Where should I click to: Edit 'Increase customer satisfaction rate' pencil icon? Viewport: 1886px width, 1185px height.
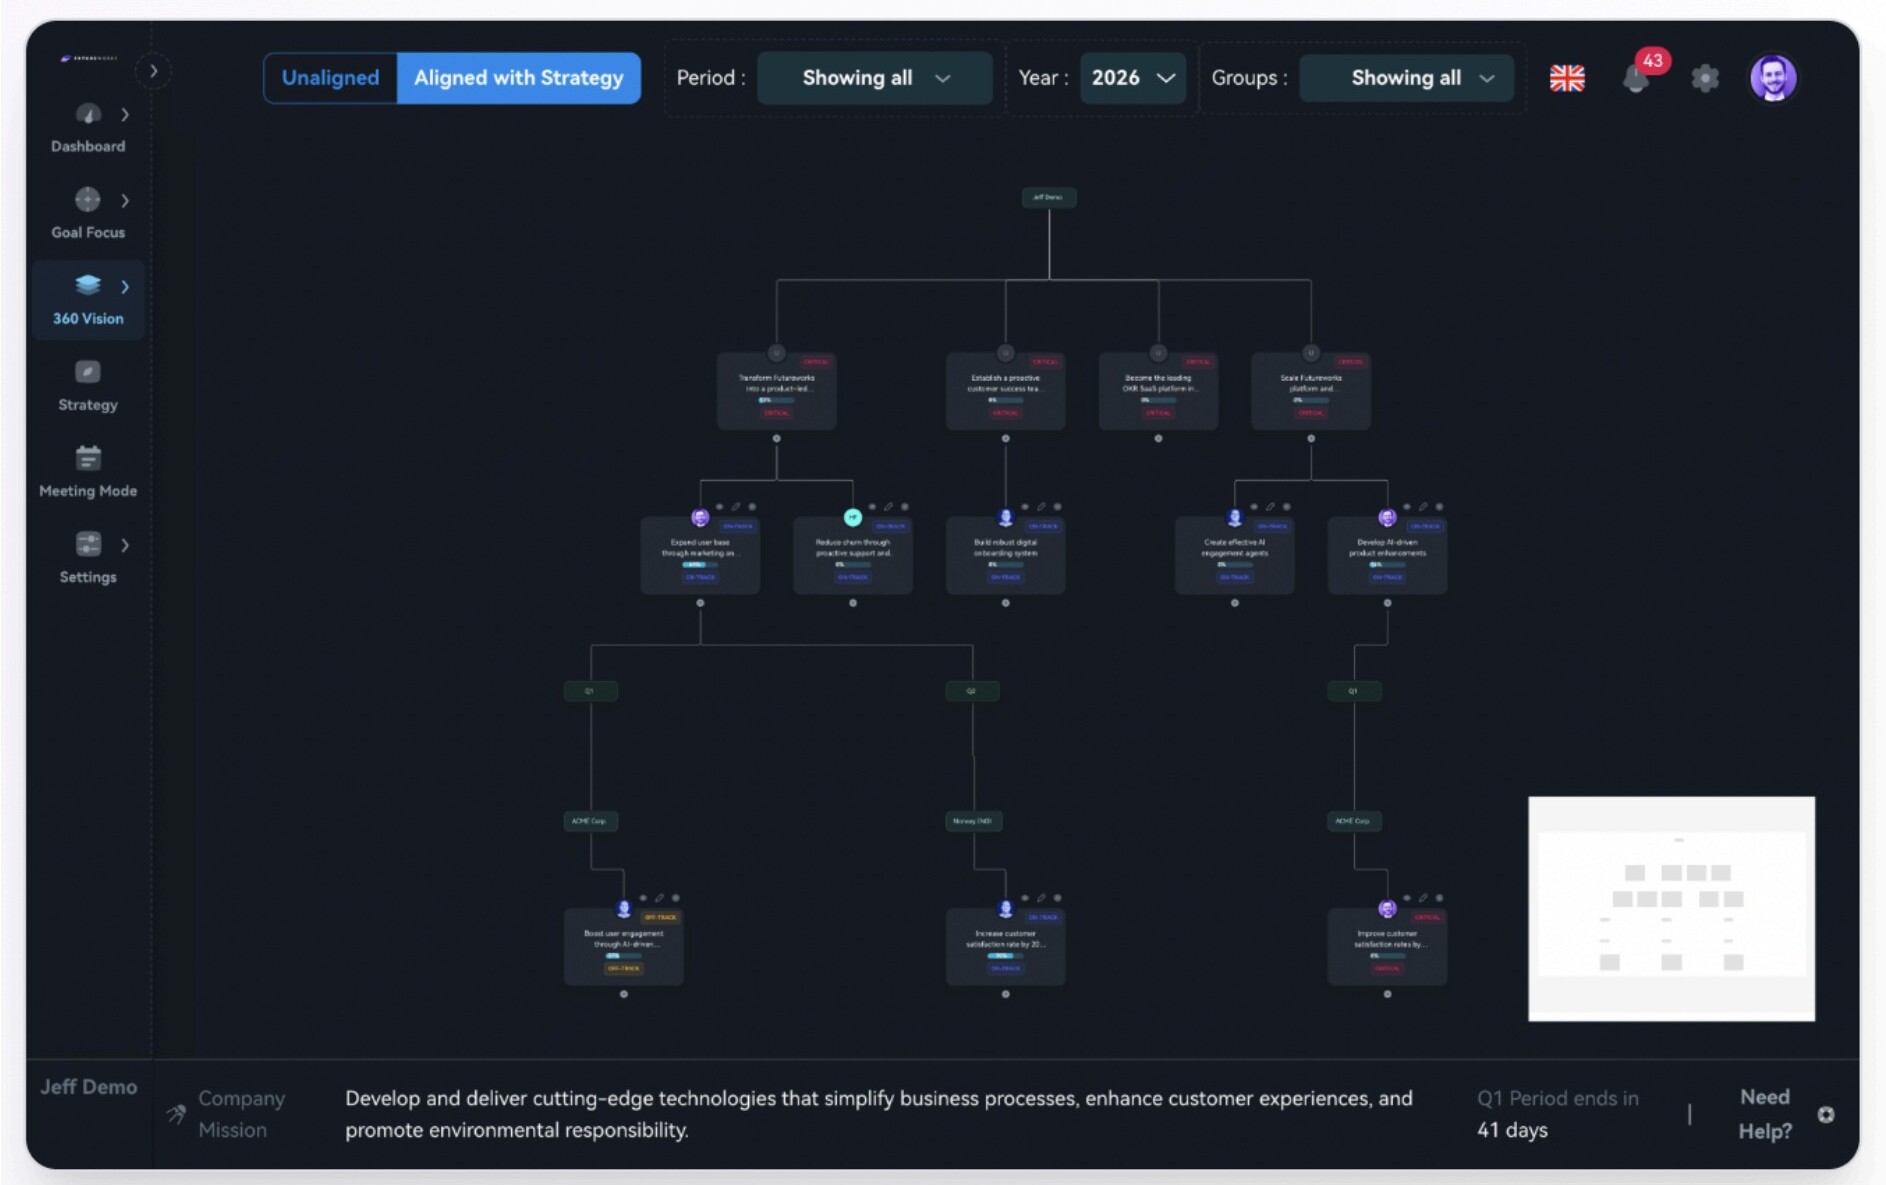1041,898
